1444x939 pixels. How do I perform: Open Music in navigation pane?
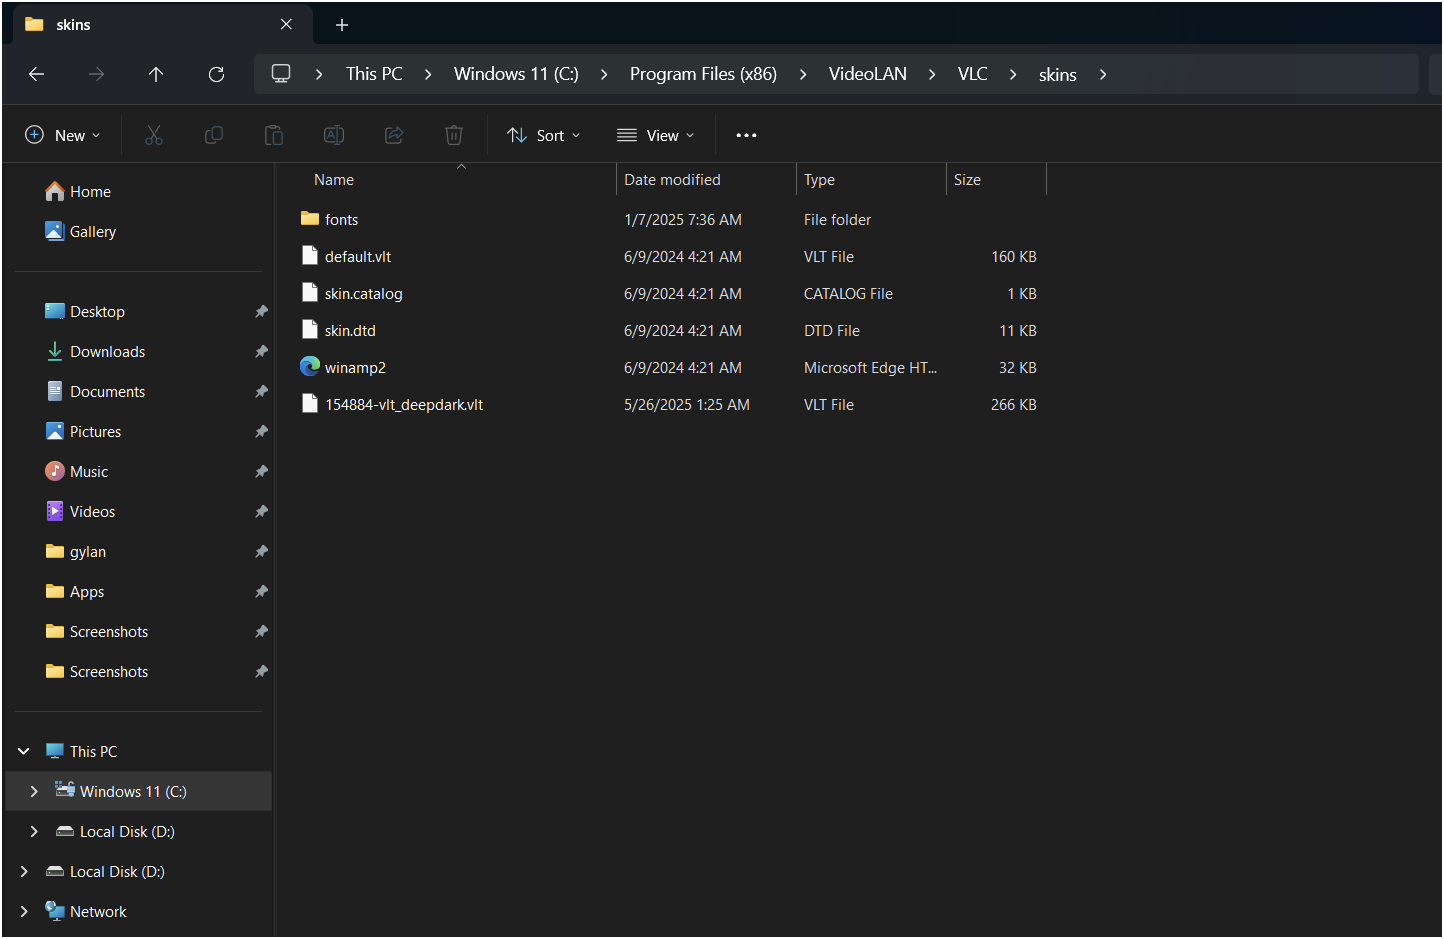89,471
